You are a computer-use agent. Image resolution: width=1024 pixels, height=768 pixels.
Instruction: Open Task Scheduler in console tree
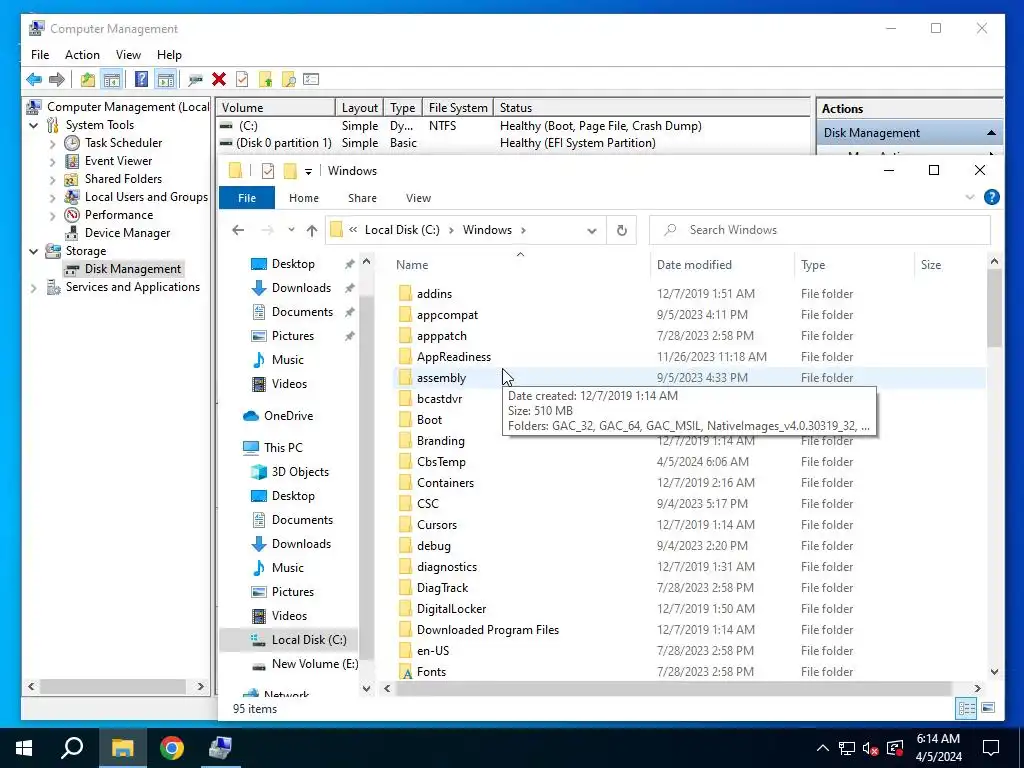click(123, 143)
